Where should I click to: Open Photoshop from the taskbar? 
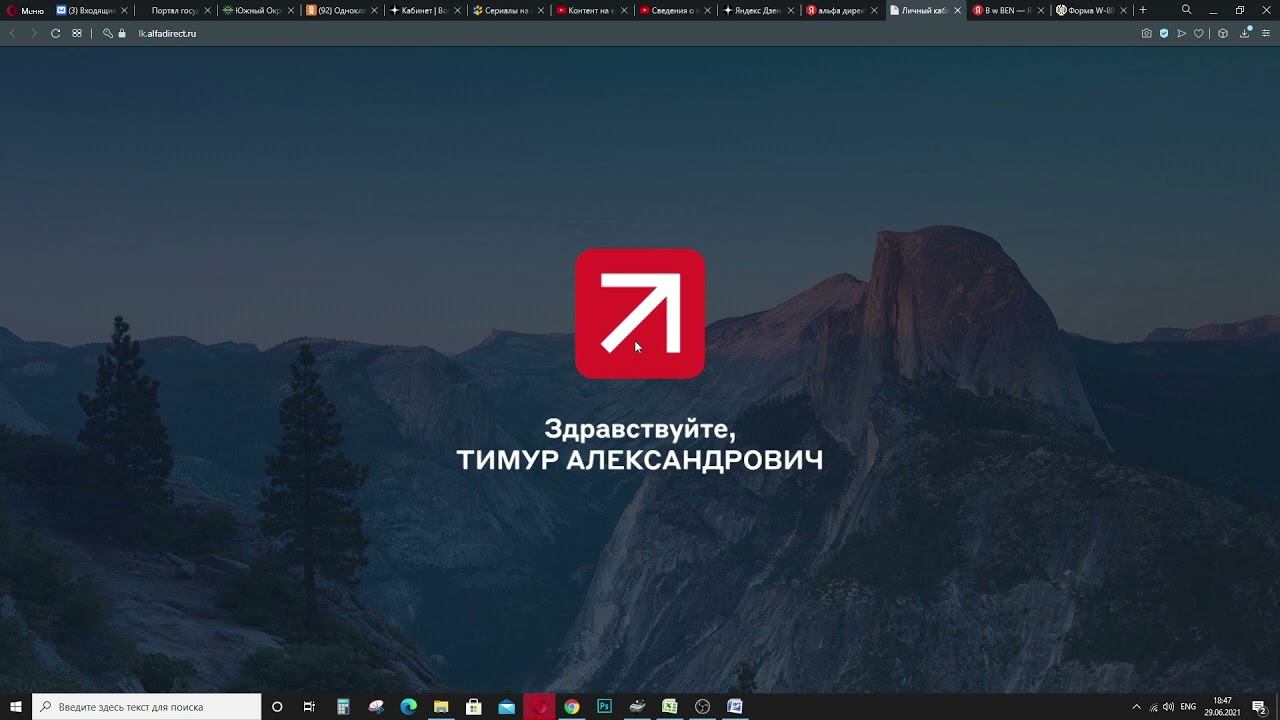(x=604, y=706)
